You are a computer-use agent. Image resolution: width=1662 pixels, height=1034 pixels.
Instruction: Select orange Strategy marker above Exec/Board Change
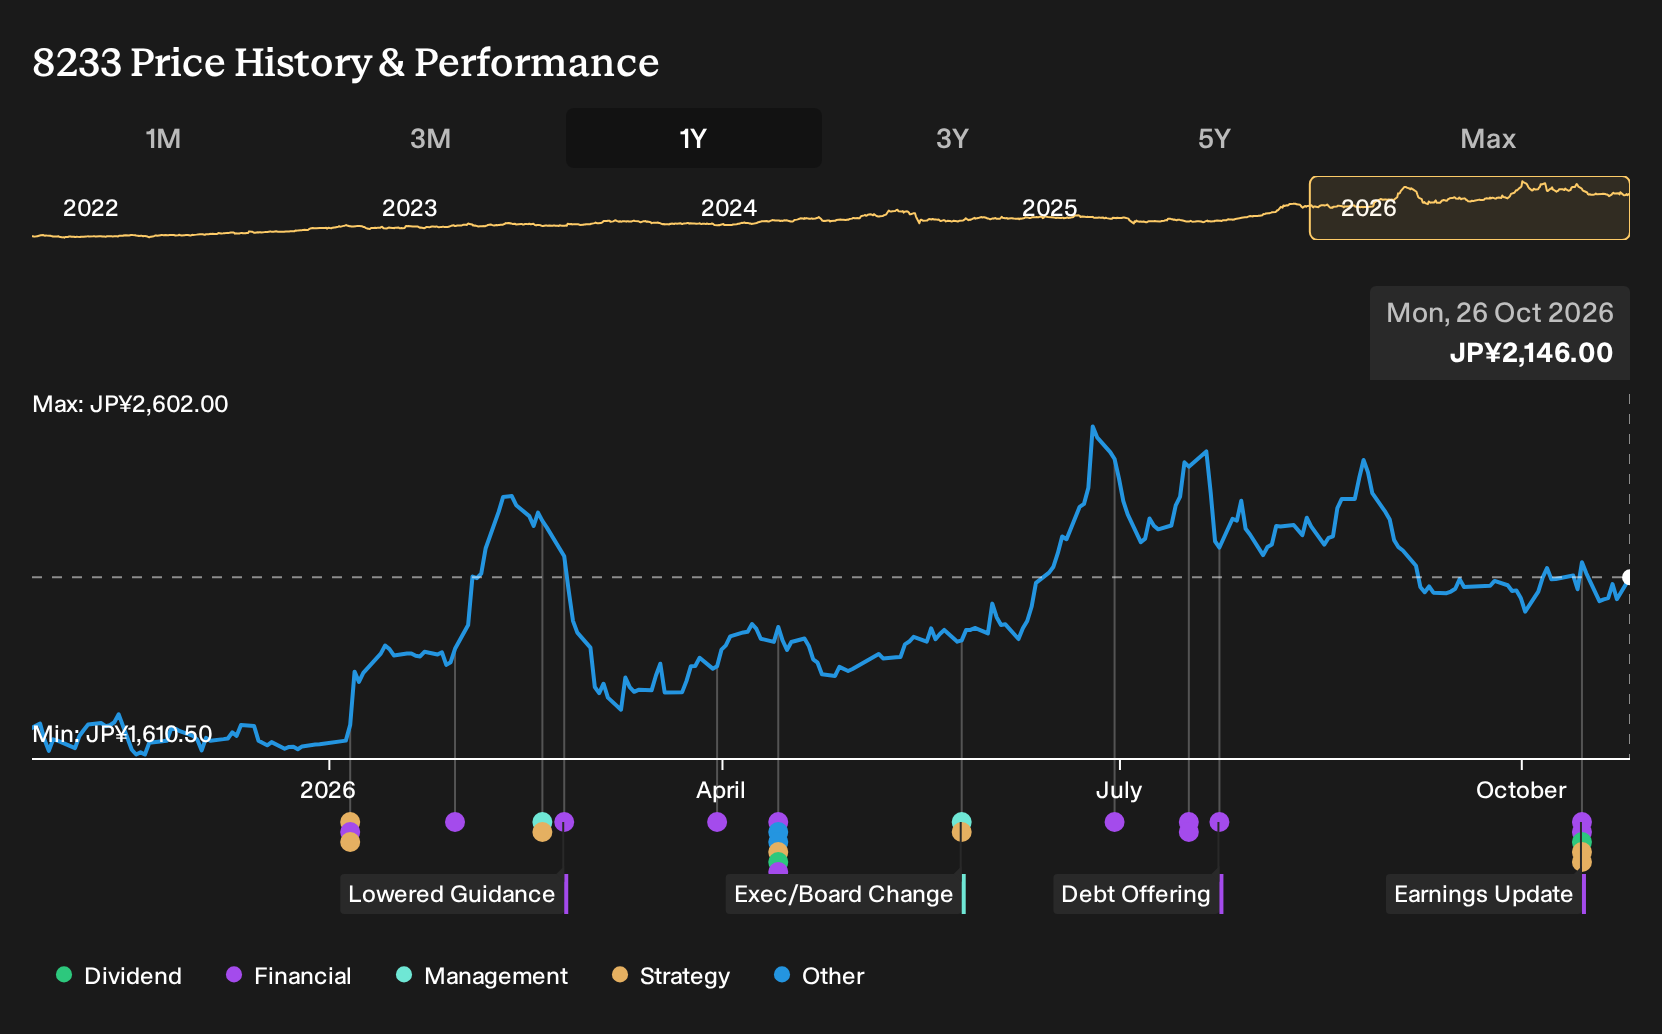click(961, 832)
